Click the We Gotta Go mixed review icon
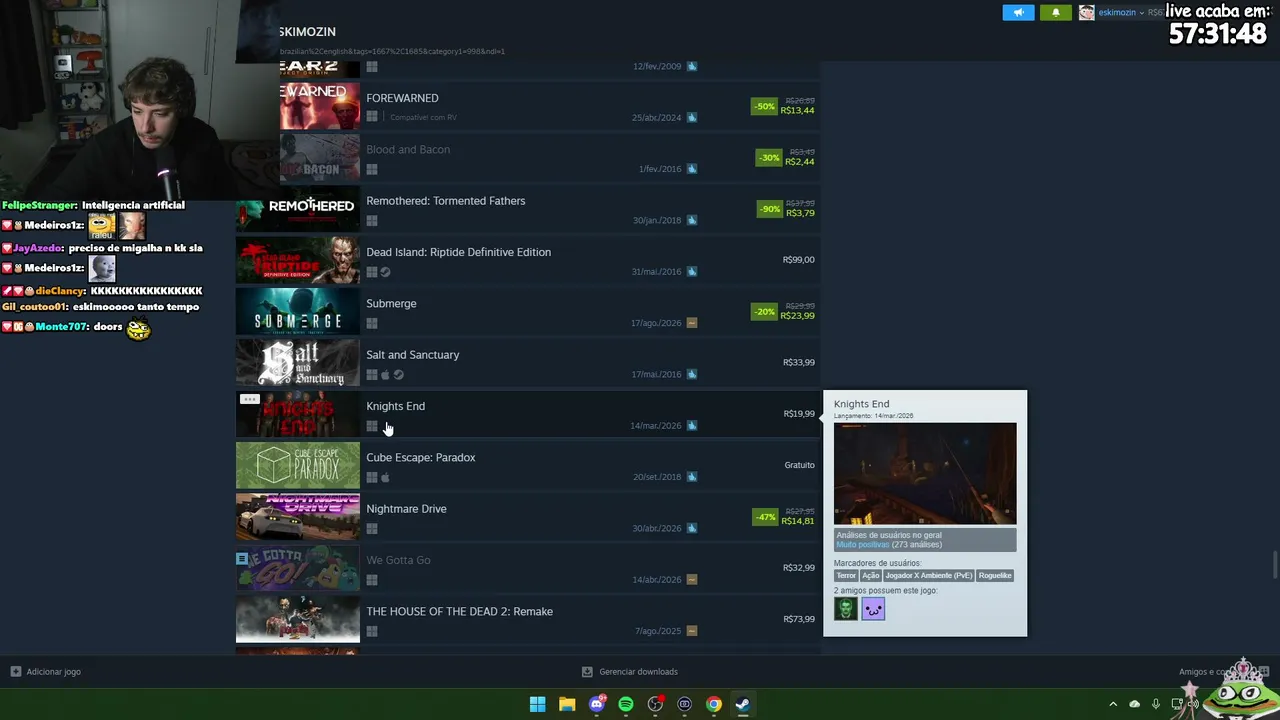Viewport: 1280px width, 720px height. click(692, 580)
